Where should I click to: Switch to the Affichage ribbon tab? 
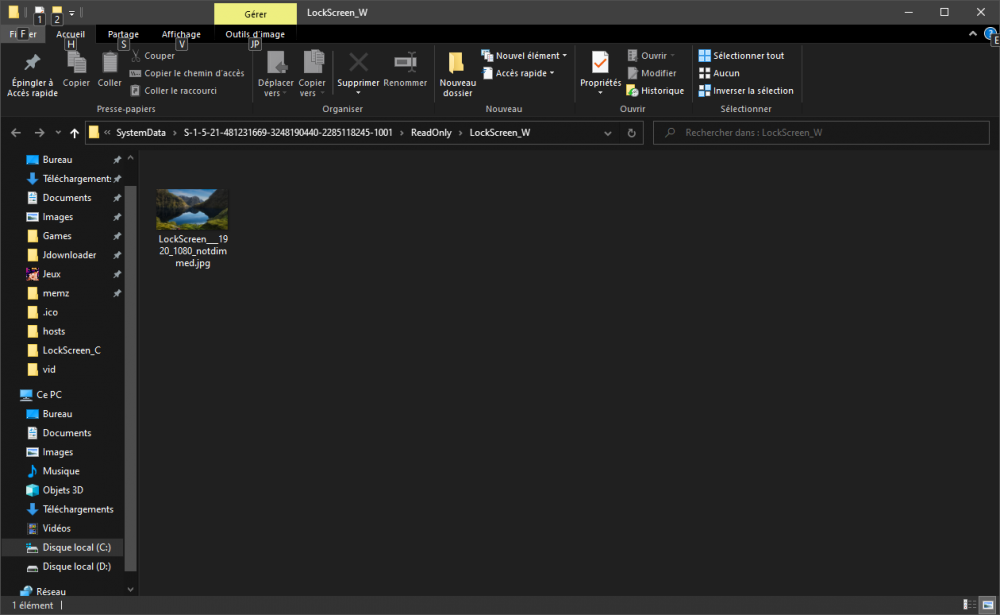pyautogui.click(x=181, y=34)
